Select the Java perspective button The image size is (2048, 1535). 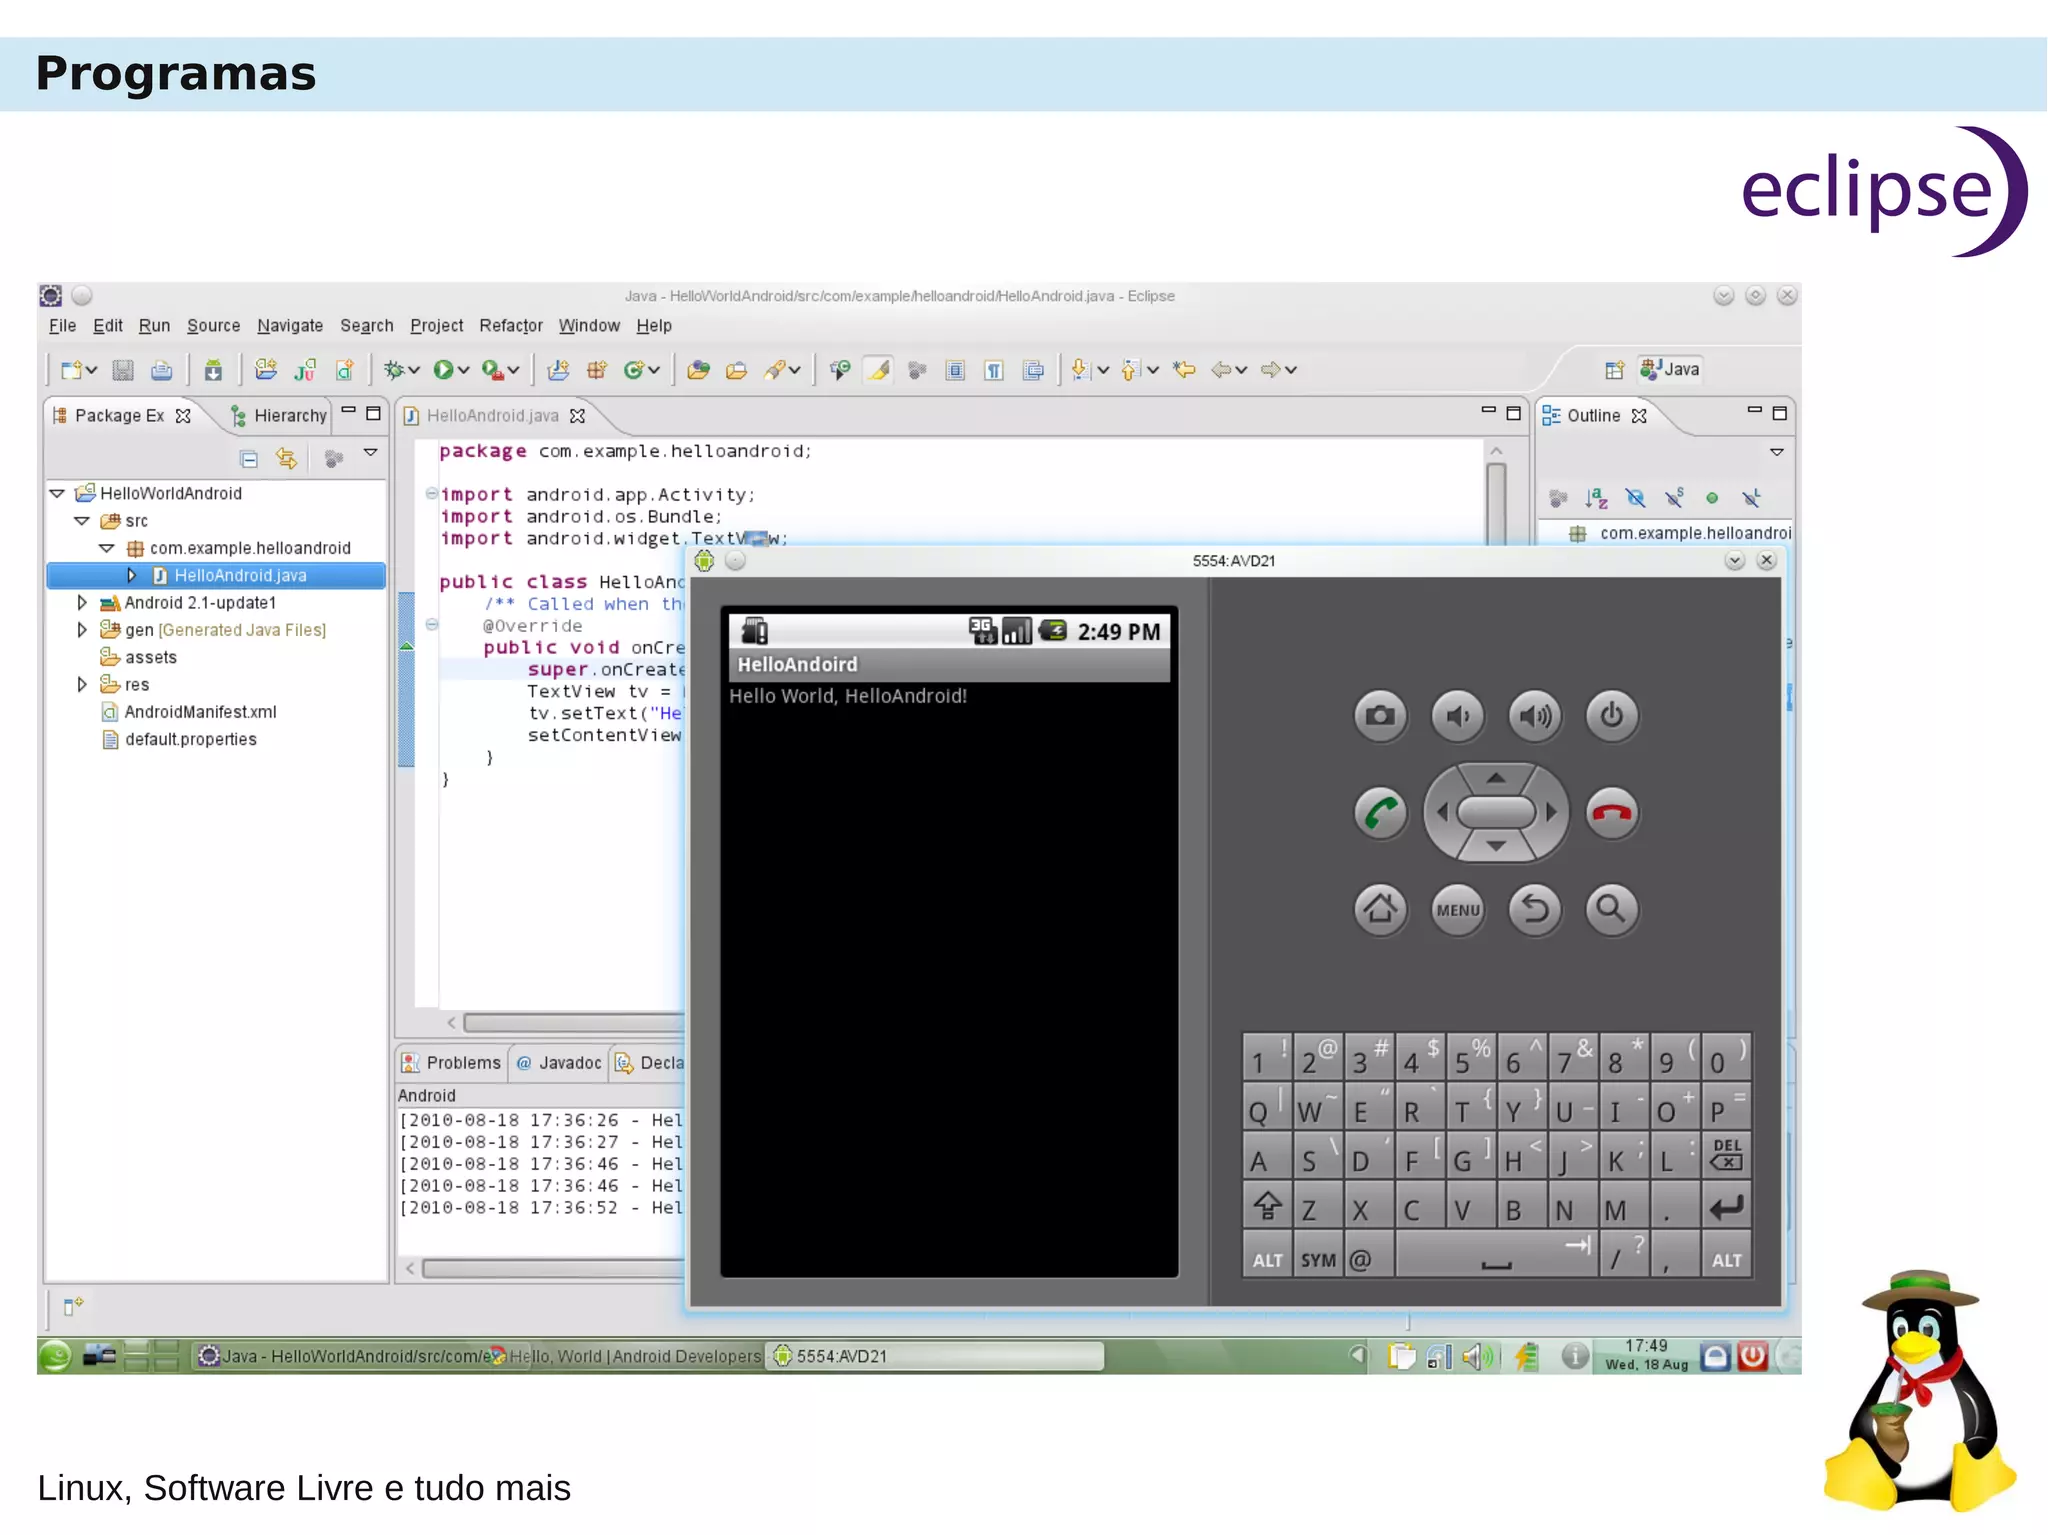(x=1670, y=369)
